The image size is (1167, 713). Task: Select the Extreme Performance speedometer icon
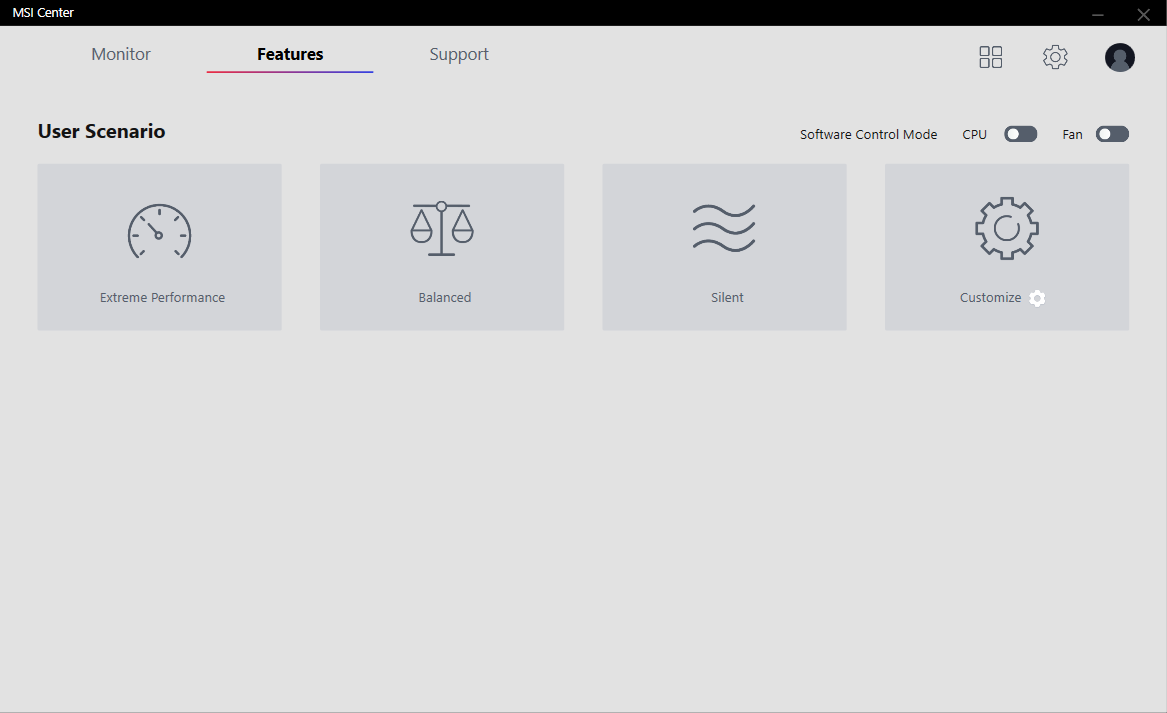(159, 231)
